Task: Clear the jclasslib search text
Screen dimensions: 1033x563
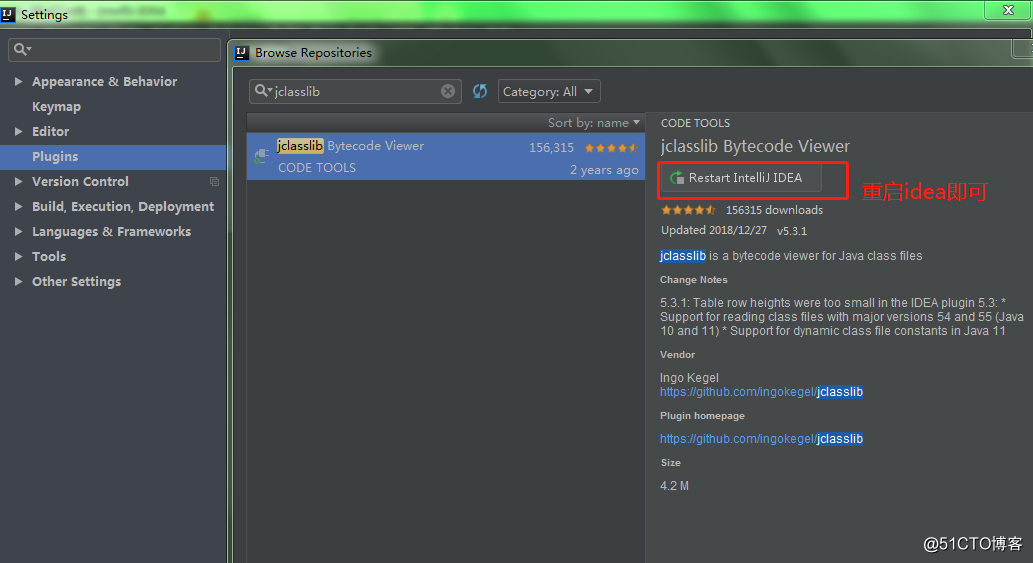Action: click(x=448, y=91)
